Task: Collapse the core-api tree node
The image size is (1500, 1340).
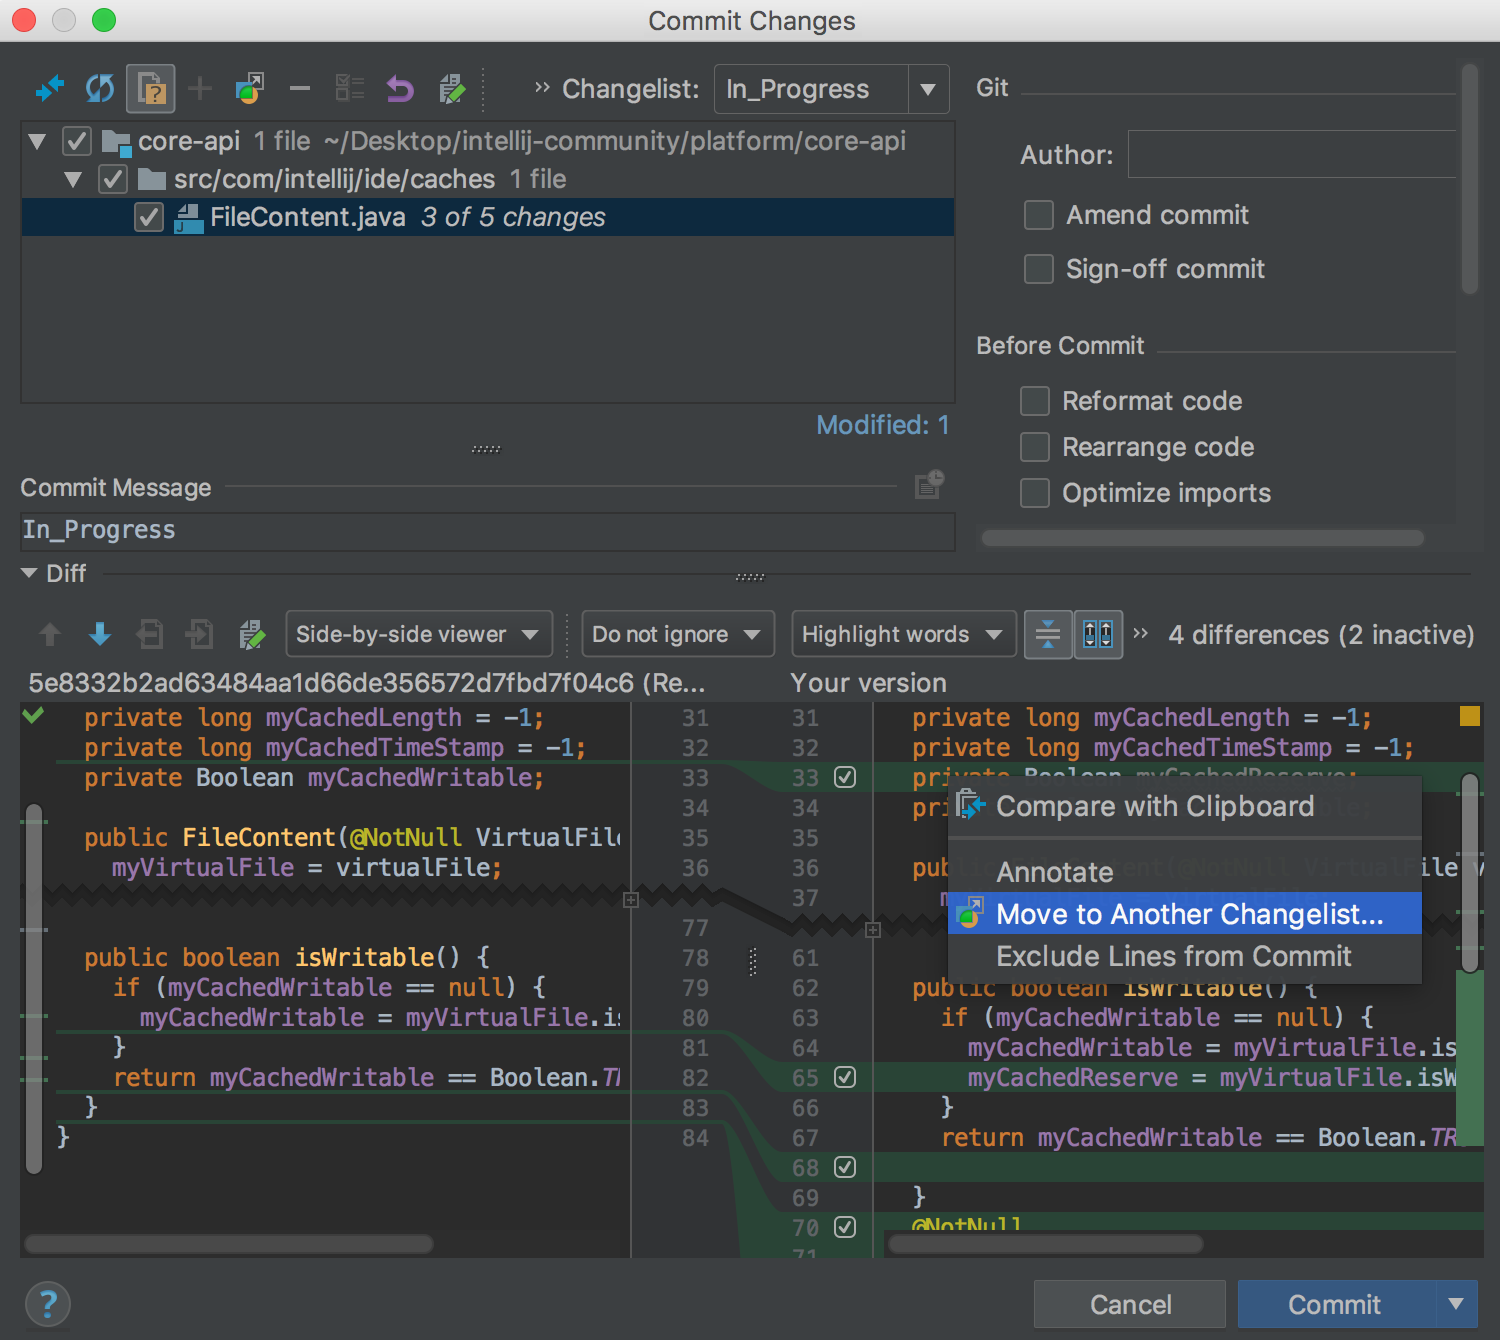Action: 37,141
